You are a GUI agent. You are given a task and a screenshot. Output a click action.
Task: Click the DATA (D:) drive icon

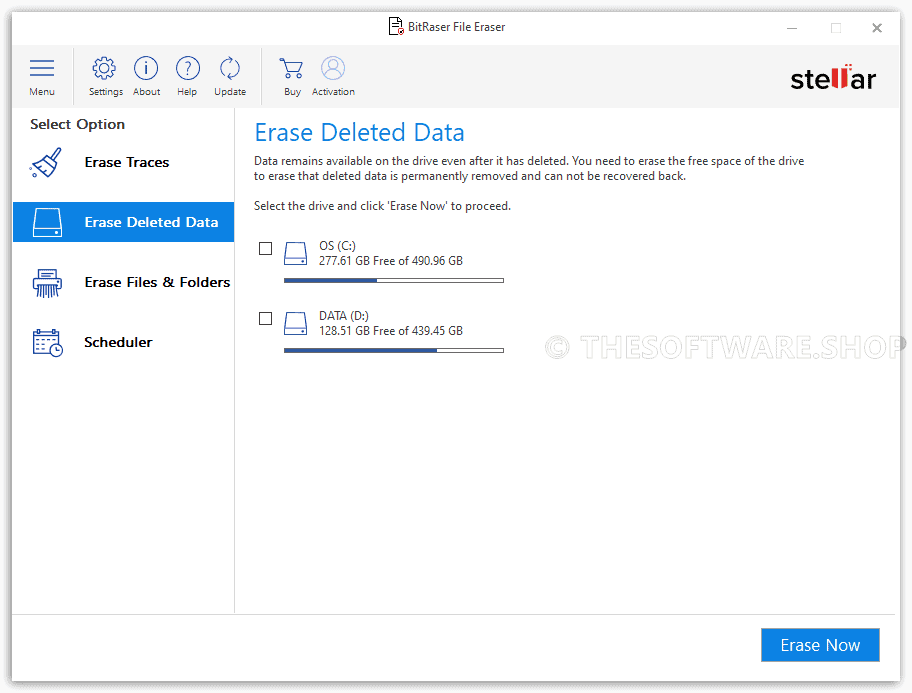pyautogui.click(x=295, y=324)
